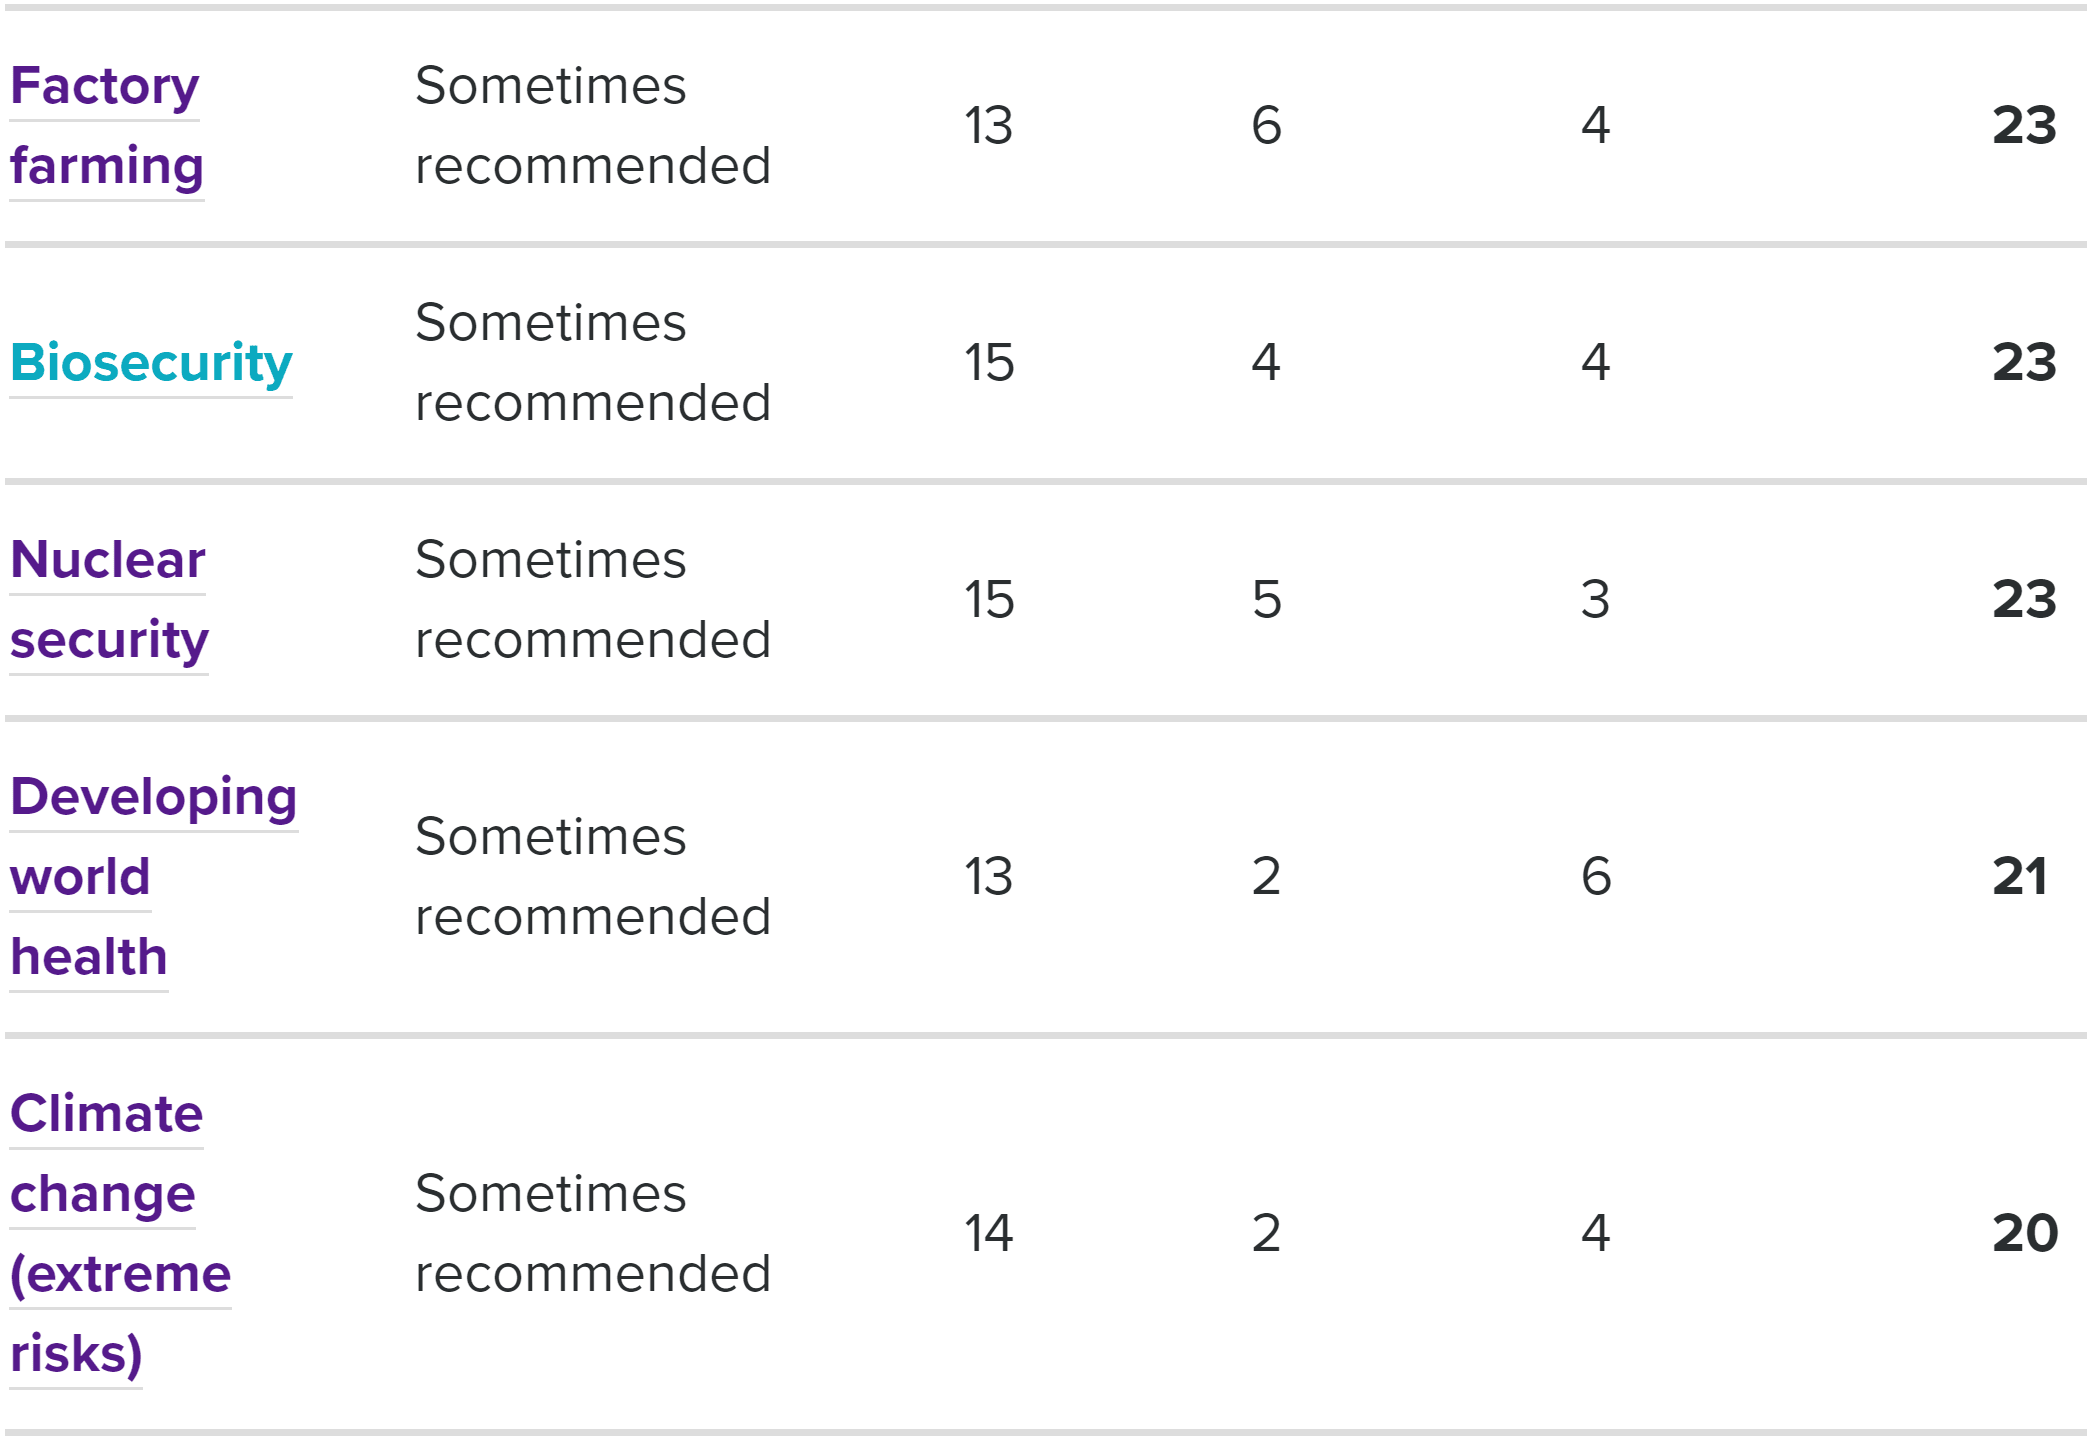Select the Nuclear security total score 23
The height and width of the screenshot is (1441, 2094).
[x=2024, y=600]
